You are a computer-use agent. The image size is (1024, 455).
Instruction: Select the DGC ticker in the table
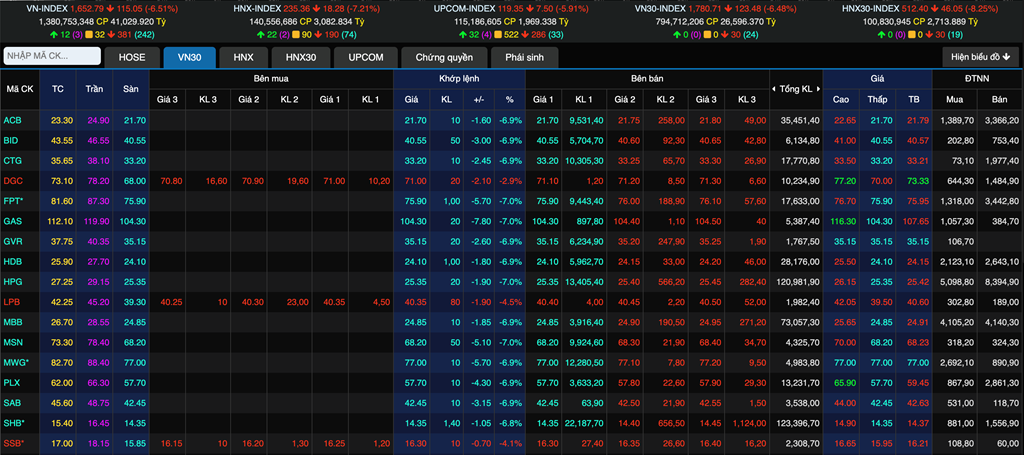click(x=13, y=180)
